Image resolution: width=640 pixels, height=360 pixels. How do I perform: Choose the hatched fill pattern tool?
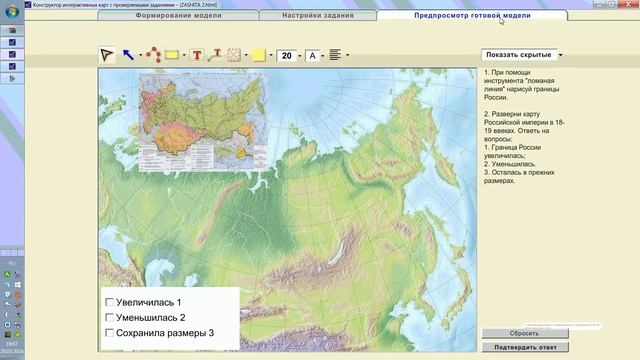pos(234,55)
